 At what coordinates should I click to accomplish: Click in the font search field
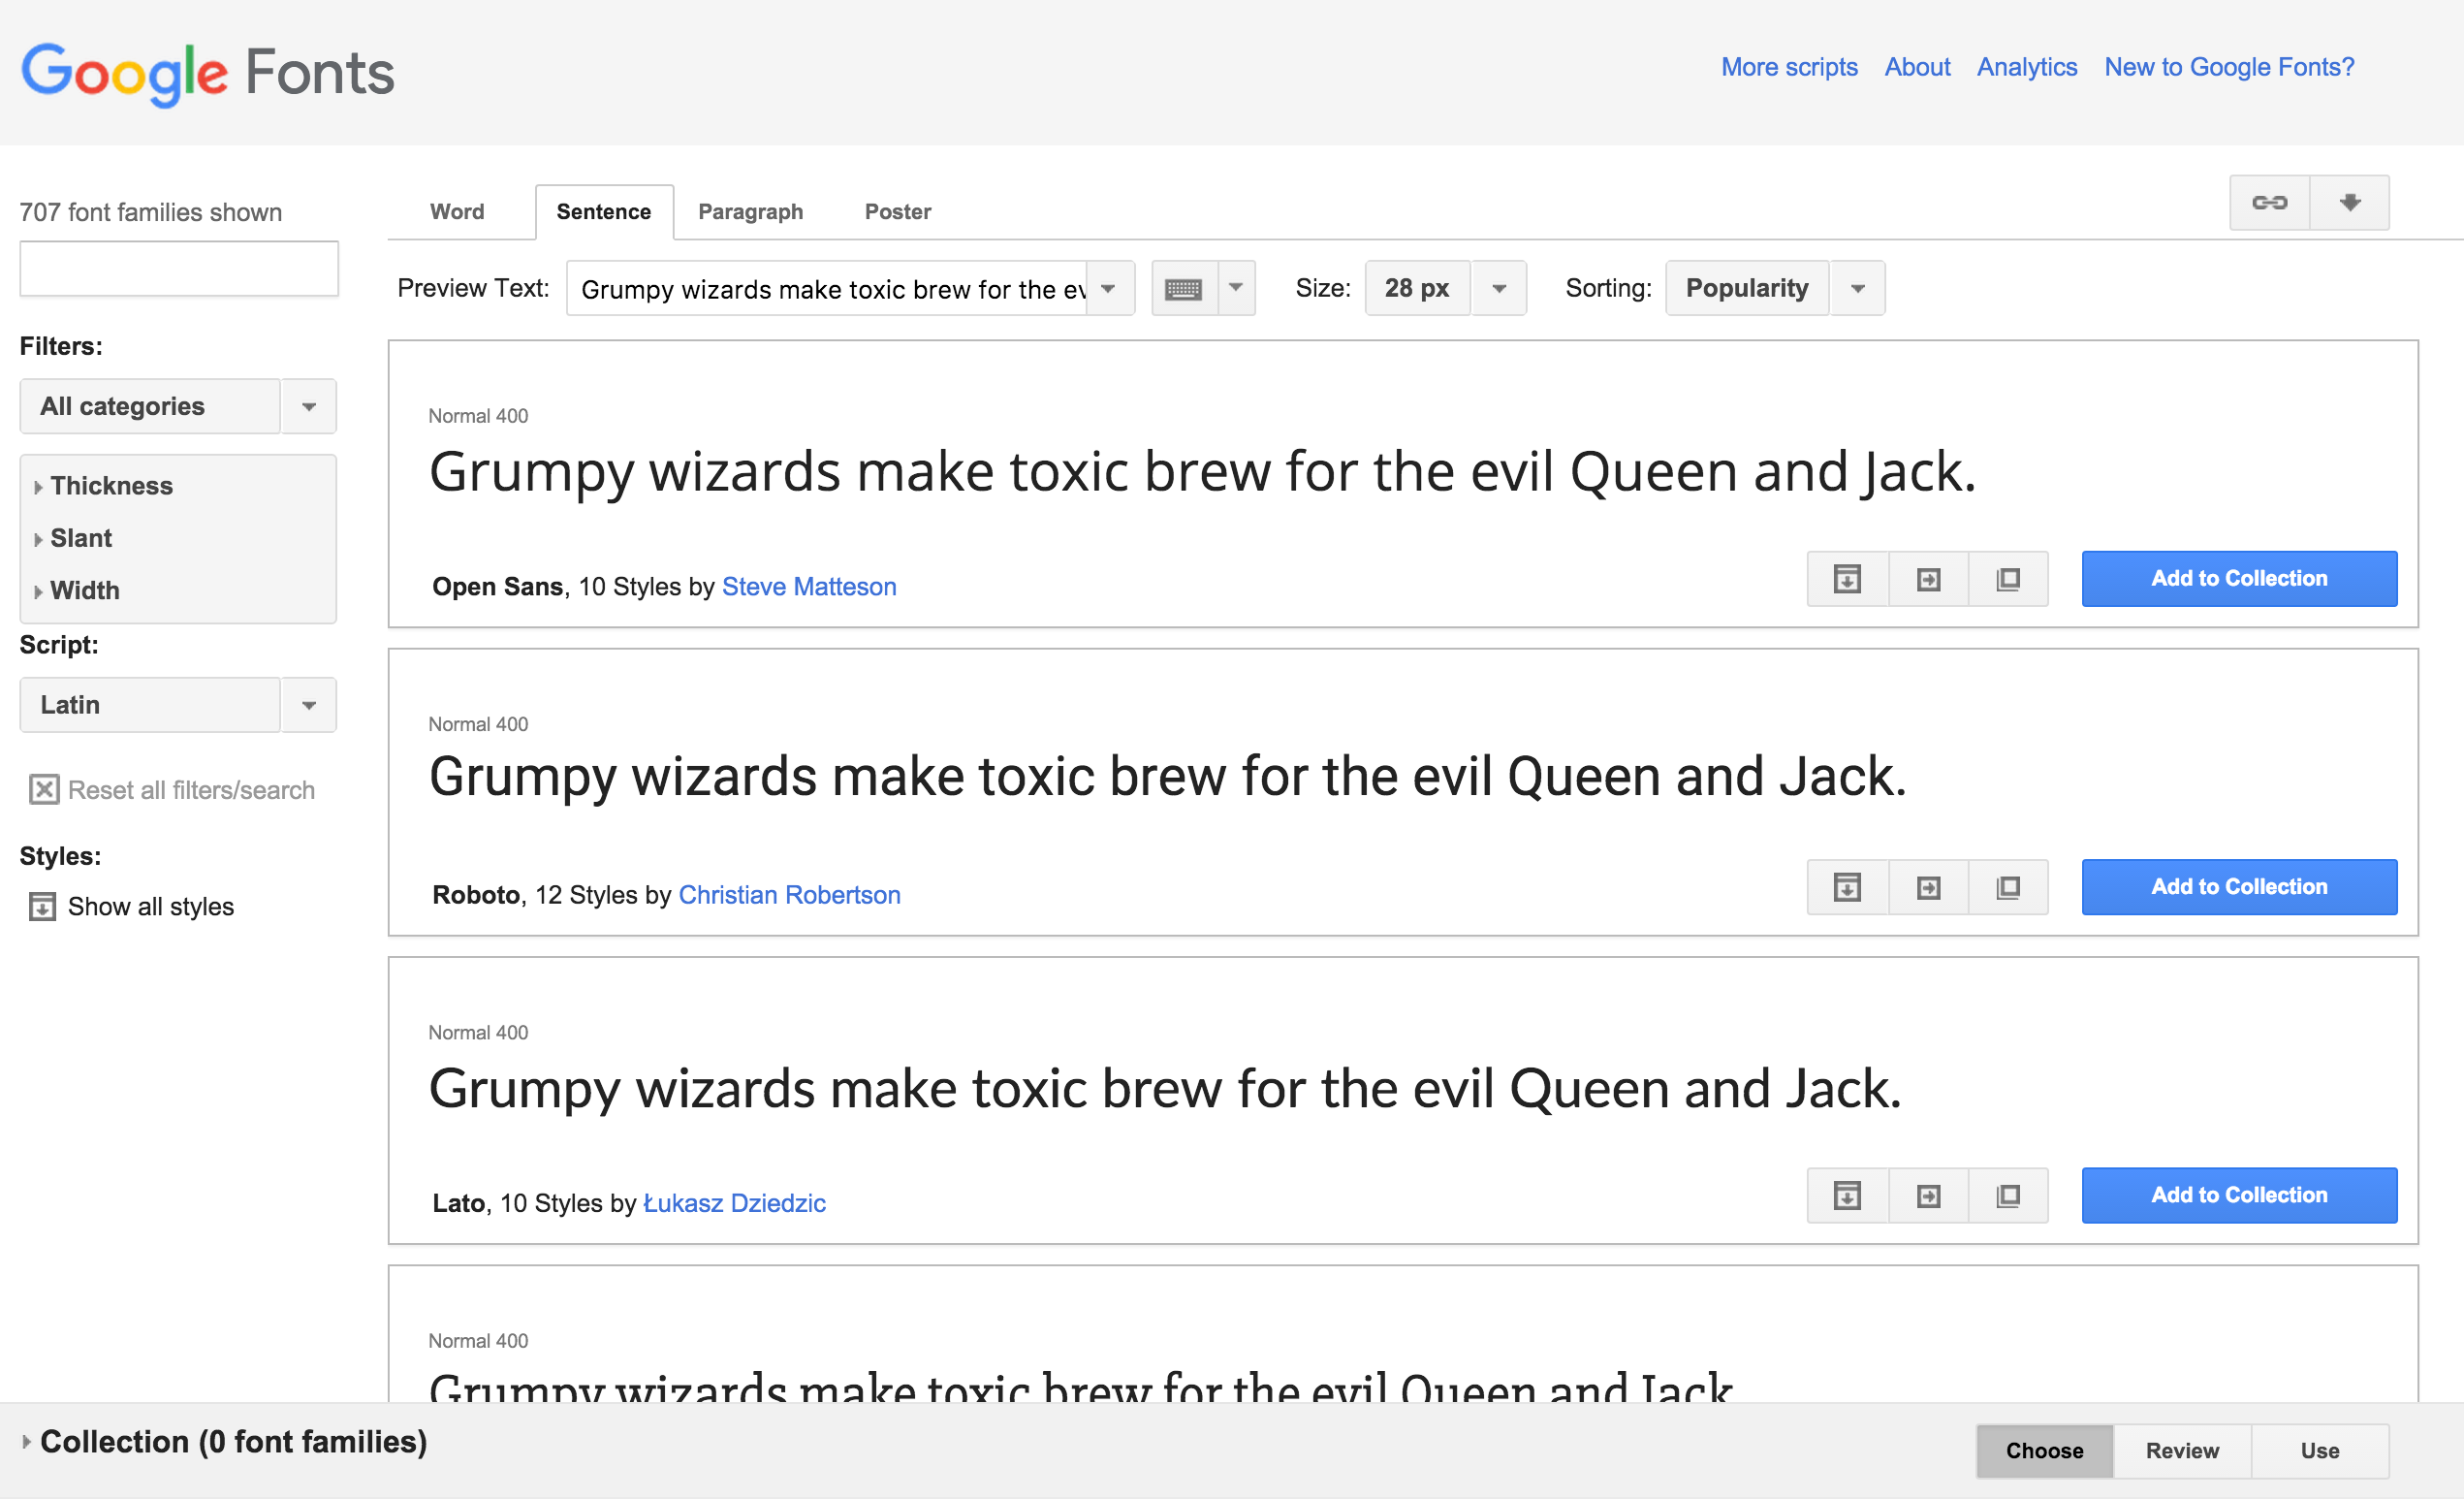pos(179,268)
